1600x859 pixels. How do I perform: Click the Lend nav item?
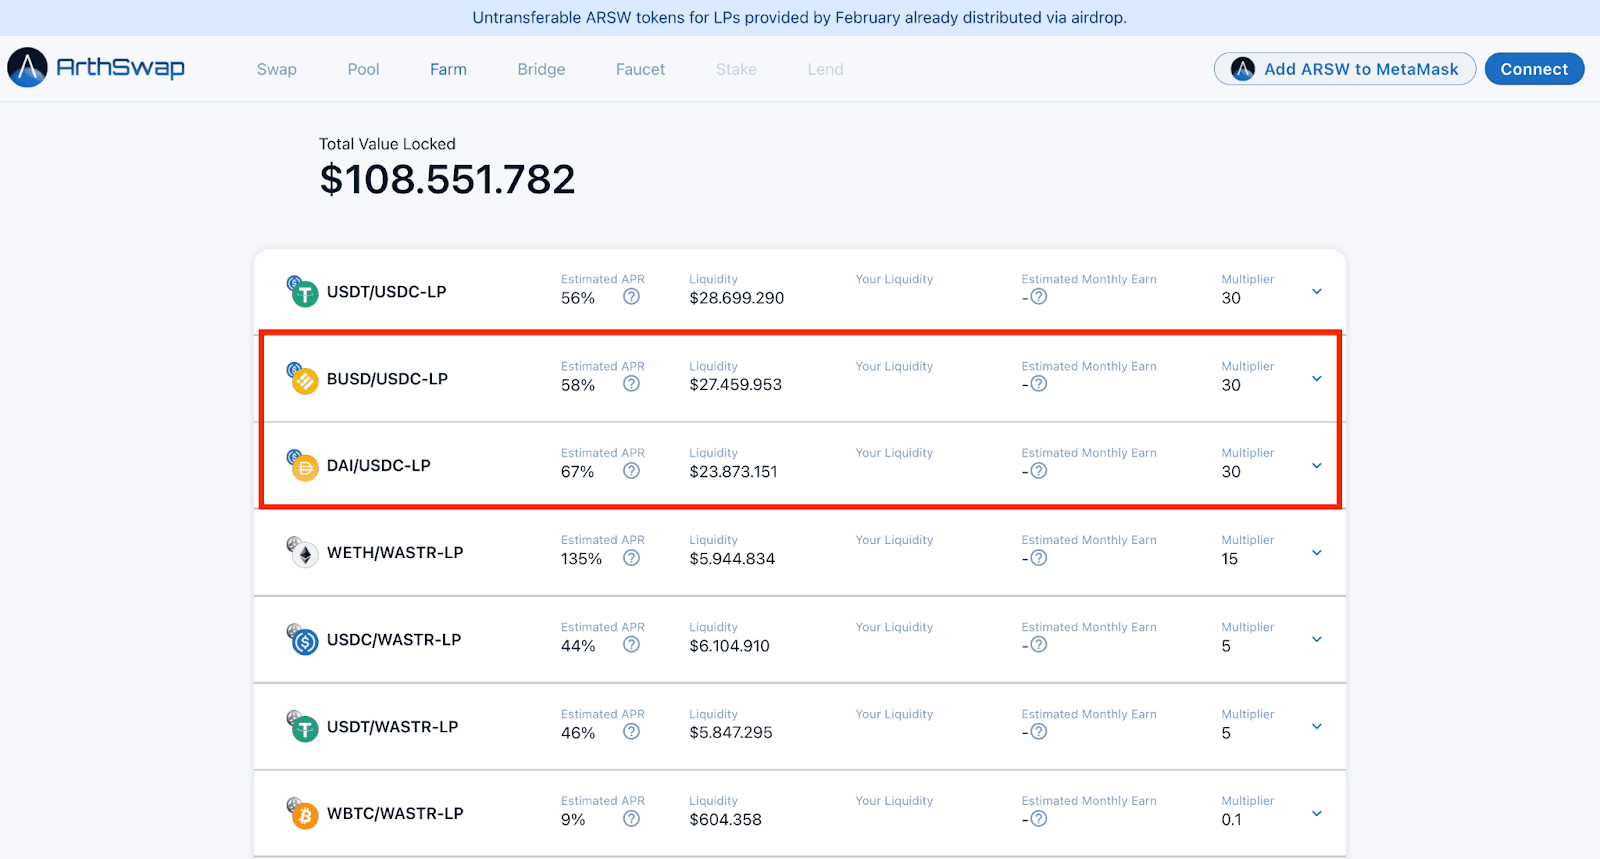(825, 69)
